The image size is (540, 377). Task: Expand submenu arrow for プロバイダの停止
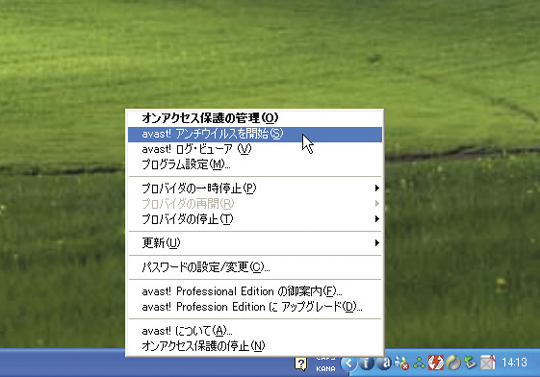point(377,219)
